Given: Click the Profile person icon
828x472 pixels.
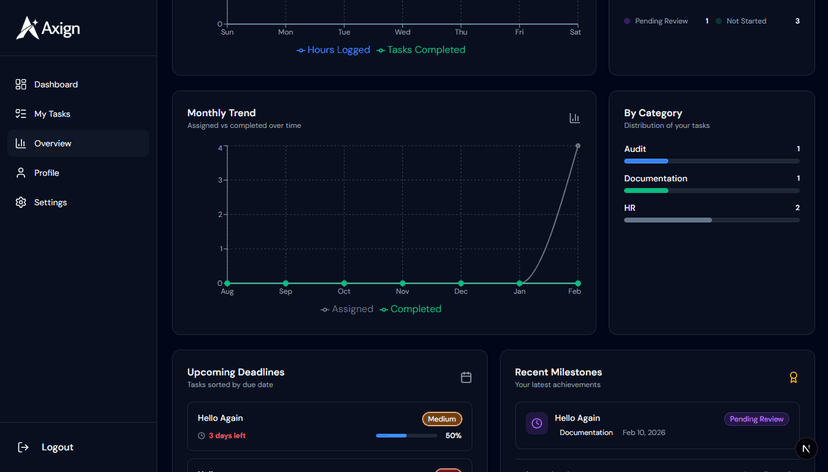Looking at the screenshot, I should pos(21,173).
